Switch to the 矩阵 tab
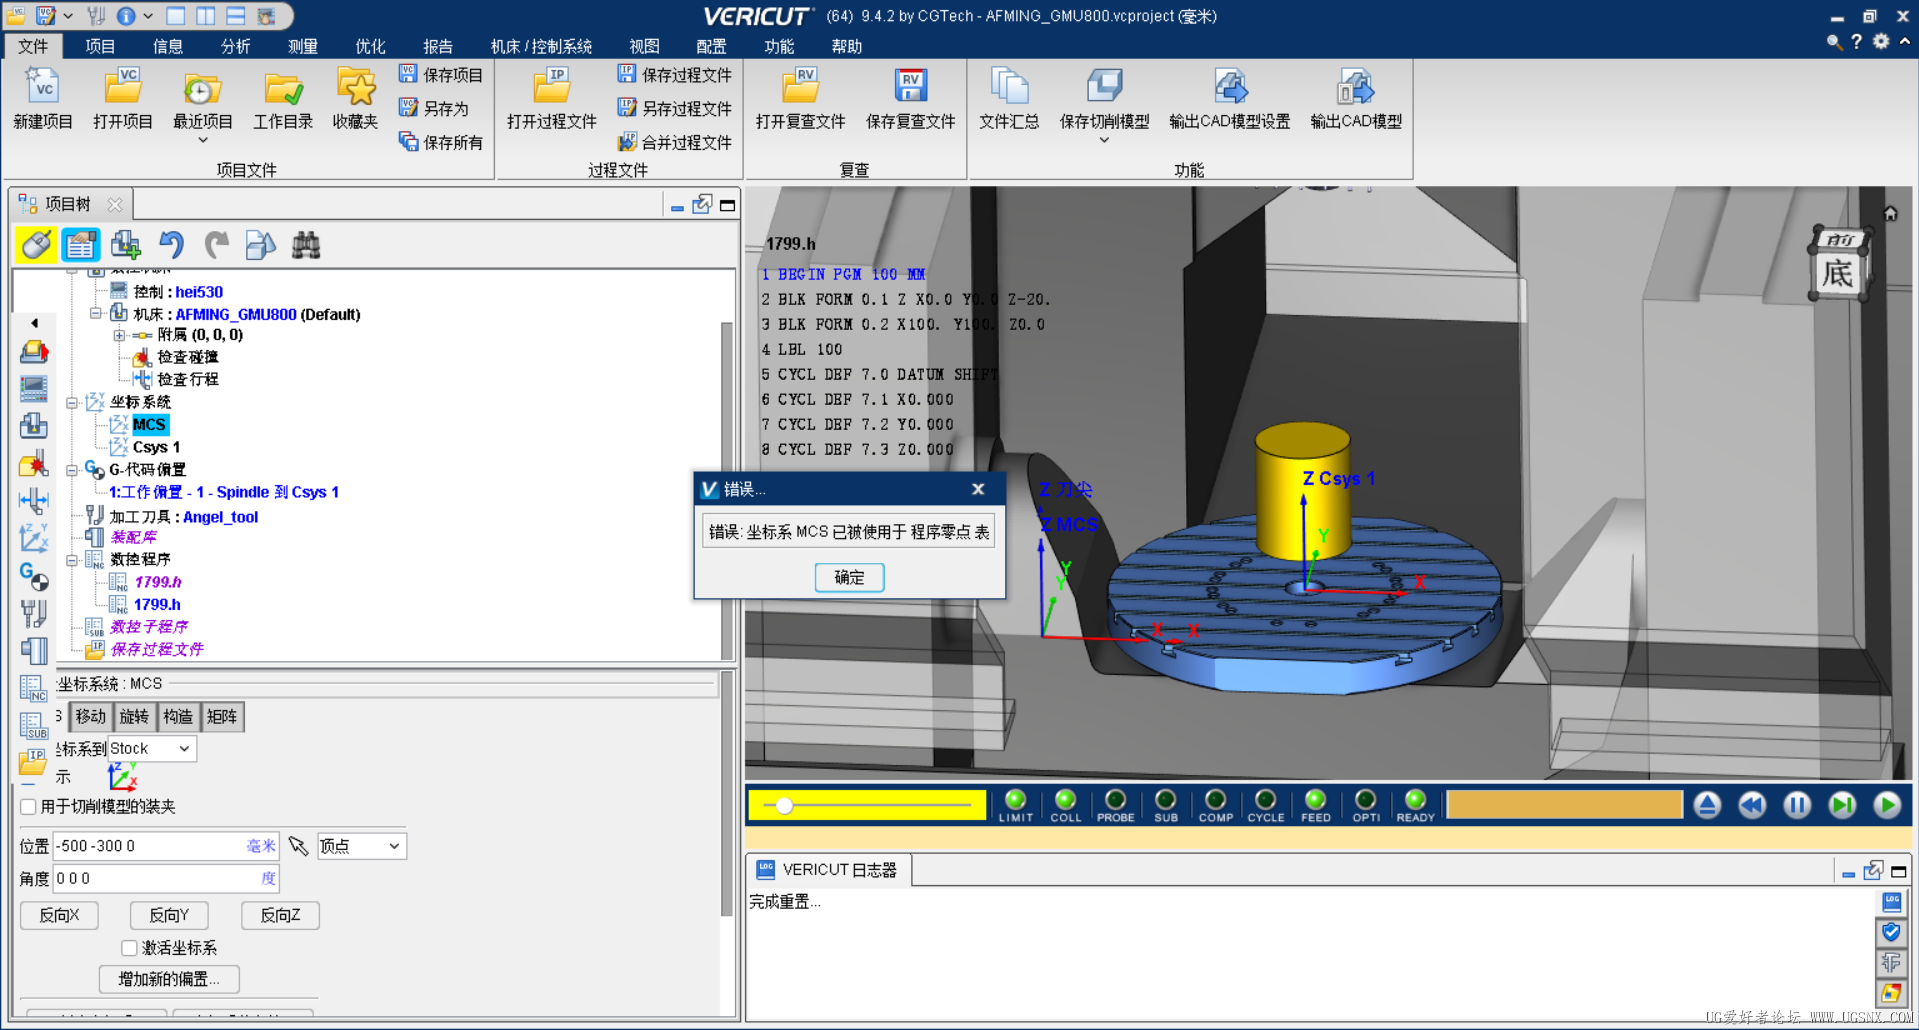 (x=222, y=716)
